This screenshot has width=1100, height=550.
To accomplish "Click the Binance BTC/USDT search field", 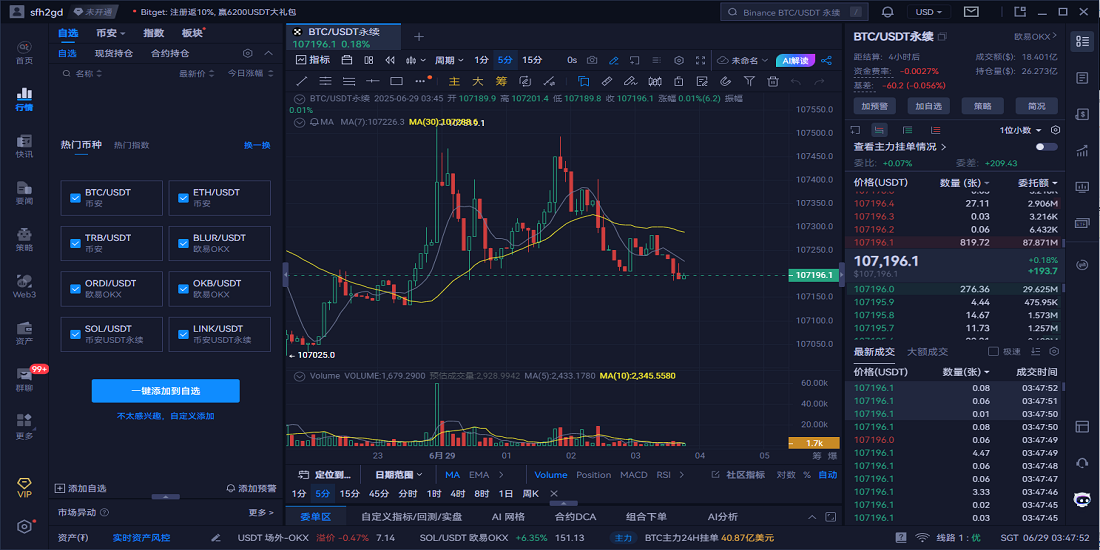I will (790, 12).
